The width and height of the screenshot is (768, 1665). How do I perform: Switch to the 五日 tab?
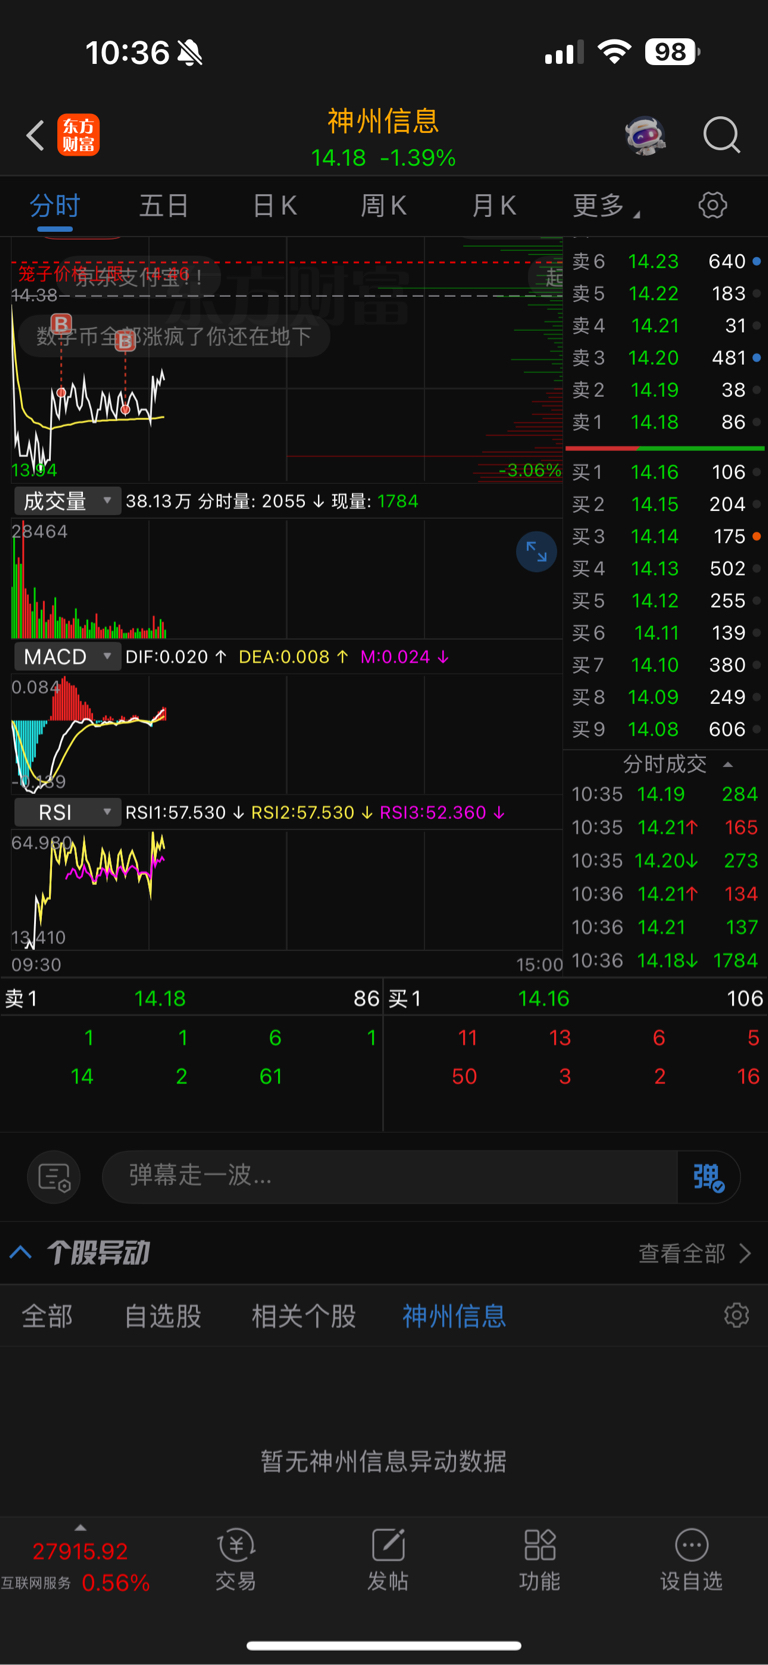164,206
